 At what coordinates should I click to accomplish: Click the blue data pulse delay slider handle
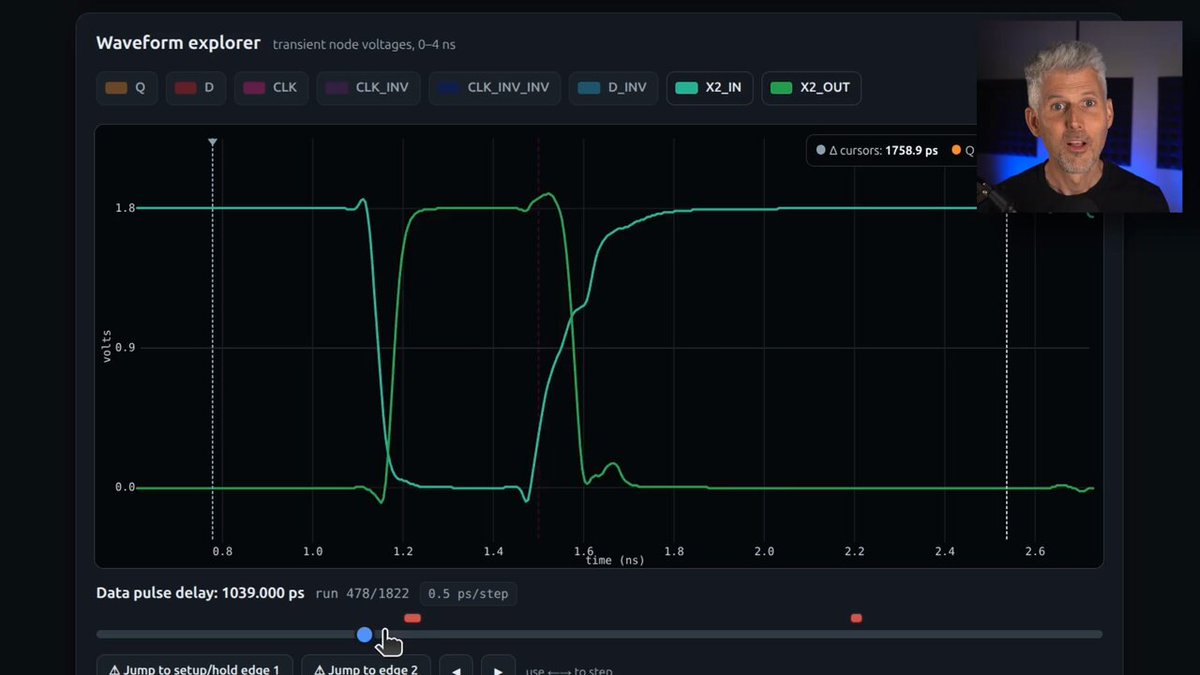click(x=364, y=634)
